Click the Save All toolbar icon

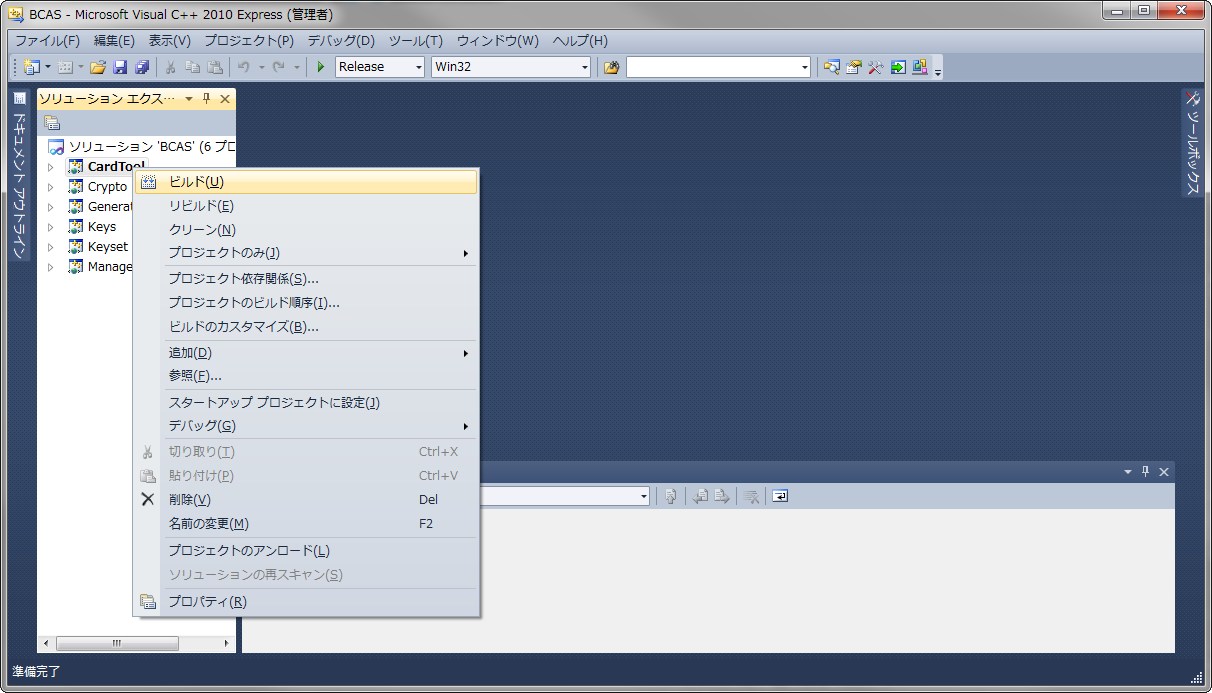click(x=142, y=67)
